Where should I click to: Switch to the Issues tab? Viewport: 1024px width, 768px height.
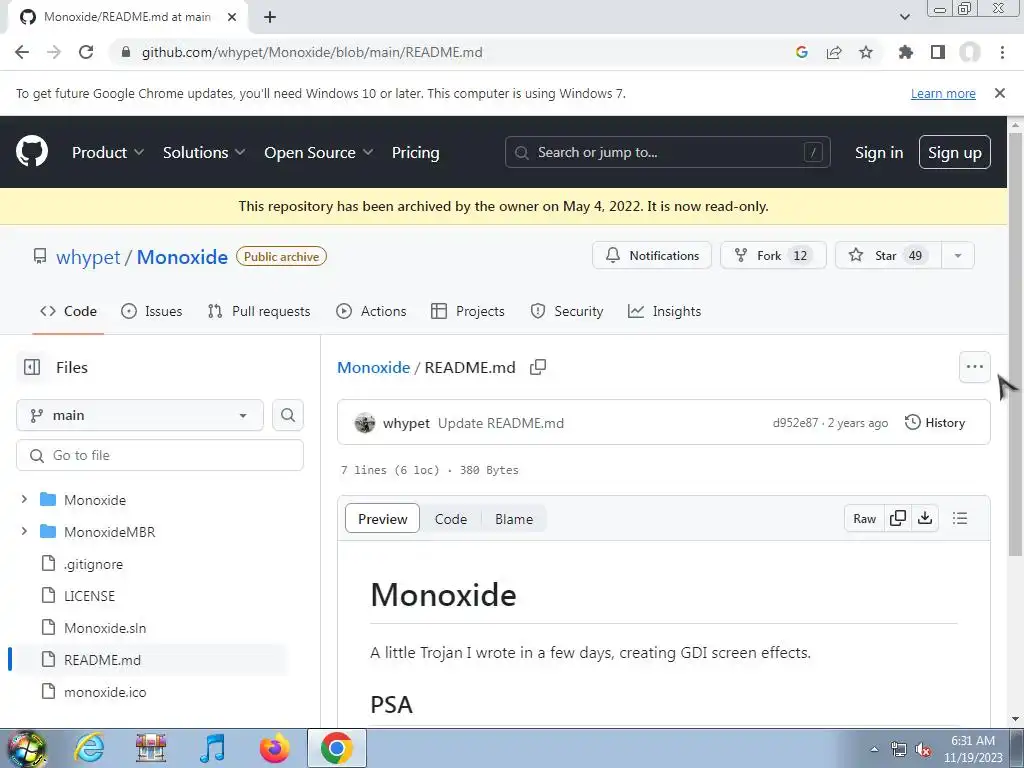tap(152, 312)
